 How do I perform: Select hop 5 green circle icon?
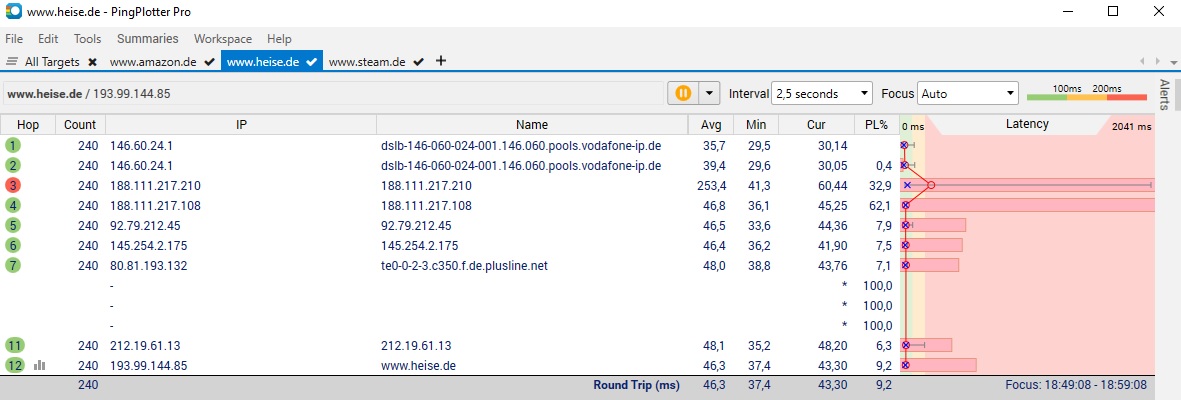pyautogui.click(x=13, y=225)
